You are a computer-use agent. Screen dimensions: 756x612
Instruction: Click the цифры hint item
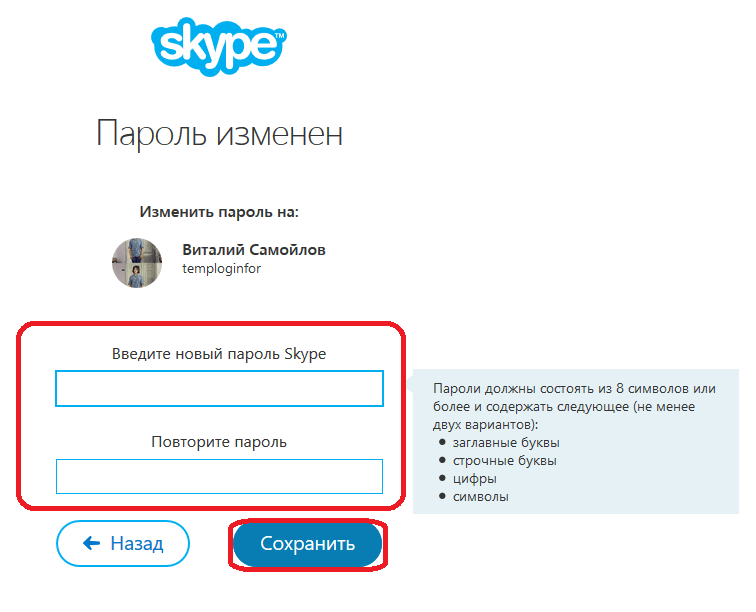474,479
